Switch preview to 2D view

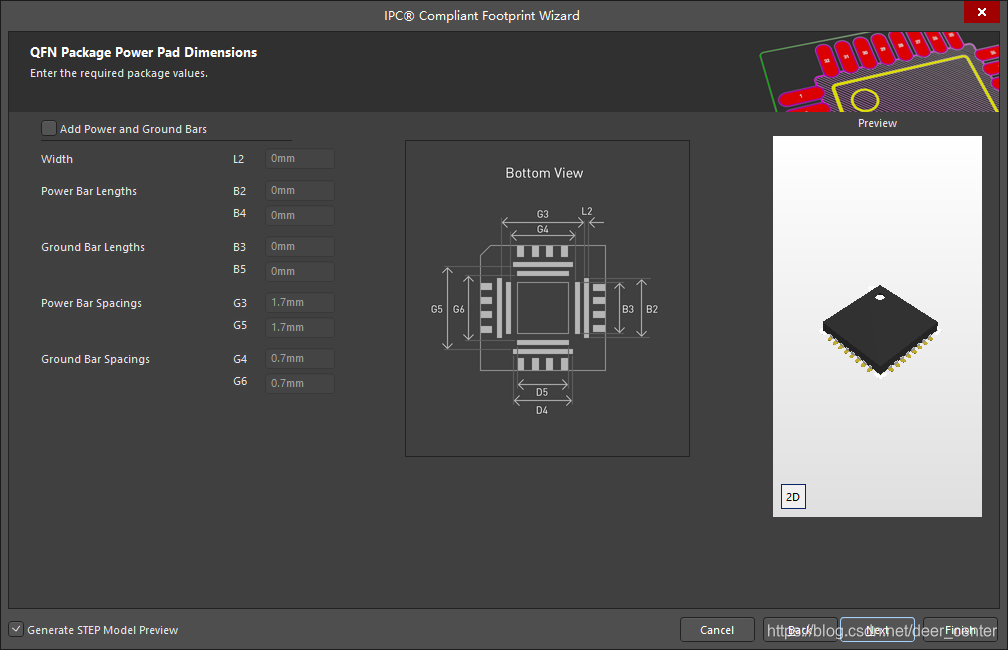click(x=792, y=497)
